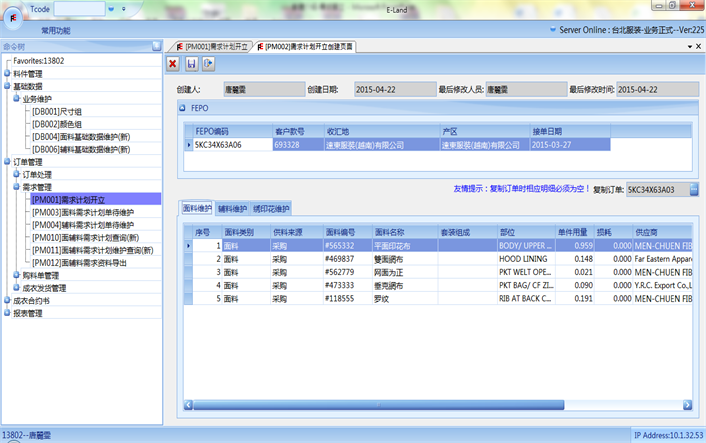
Task: Click the floppy disk save icon
Action: [190, 64]
